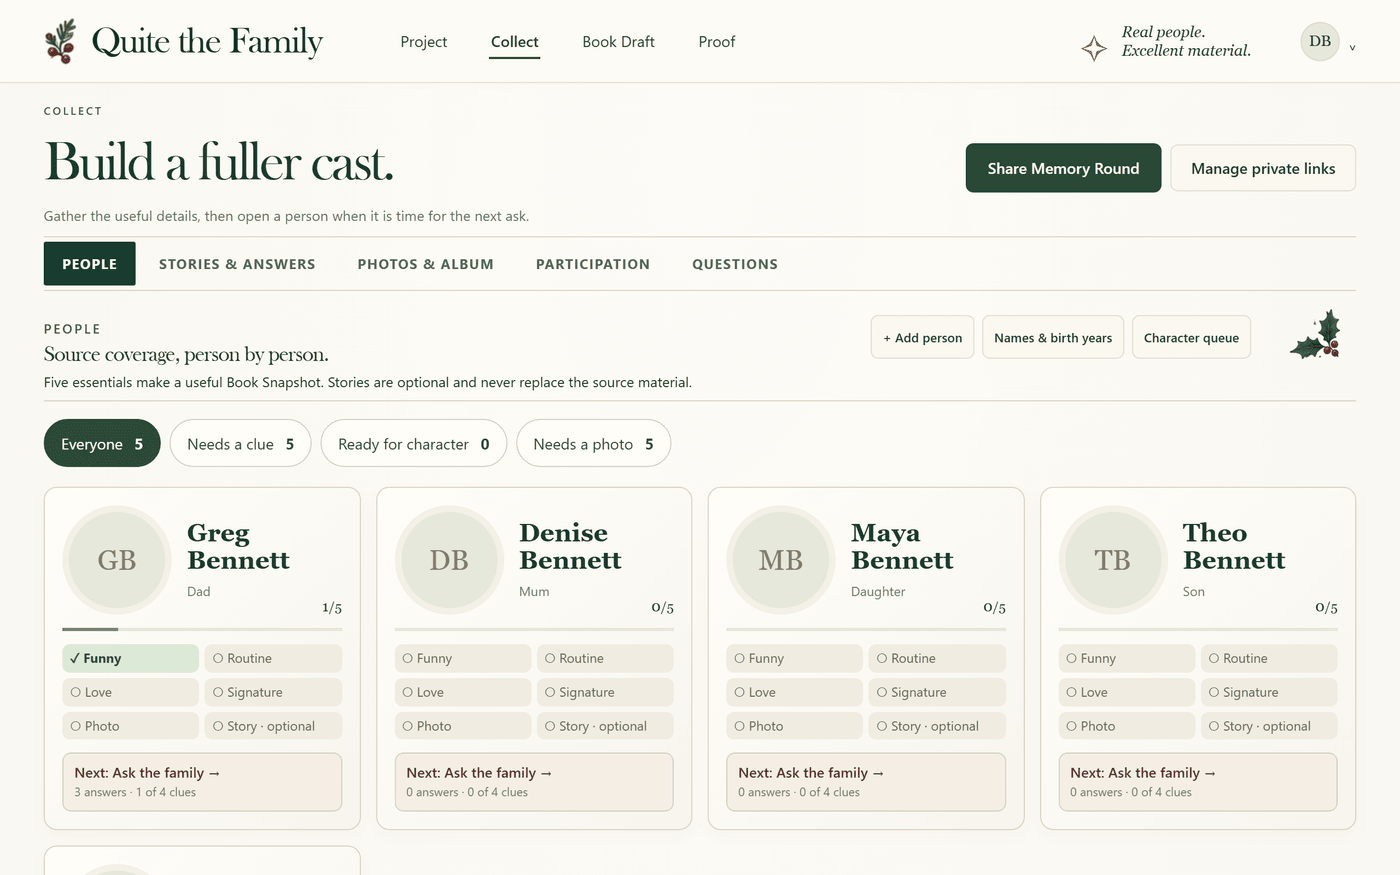This screenshot has width=1400, height=875.
Task: Open Greg Bennett's Next: Ask the family
Action: (x=202, y=782)
